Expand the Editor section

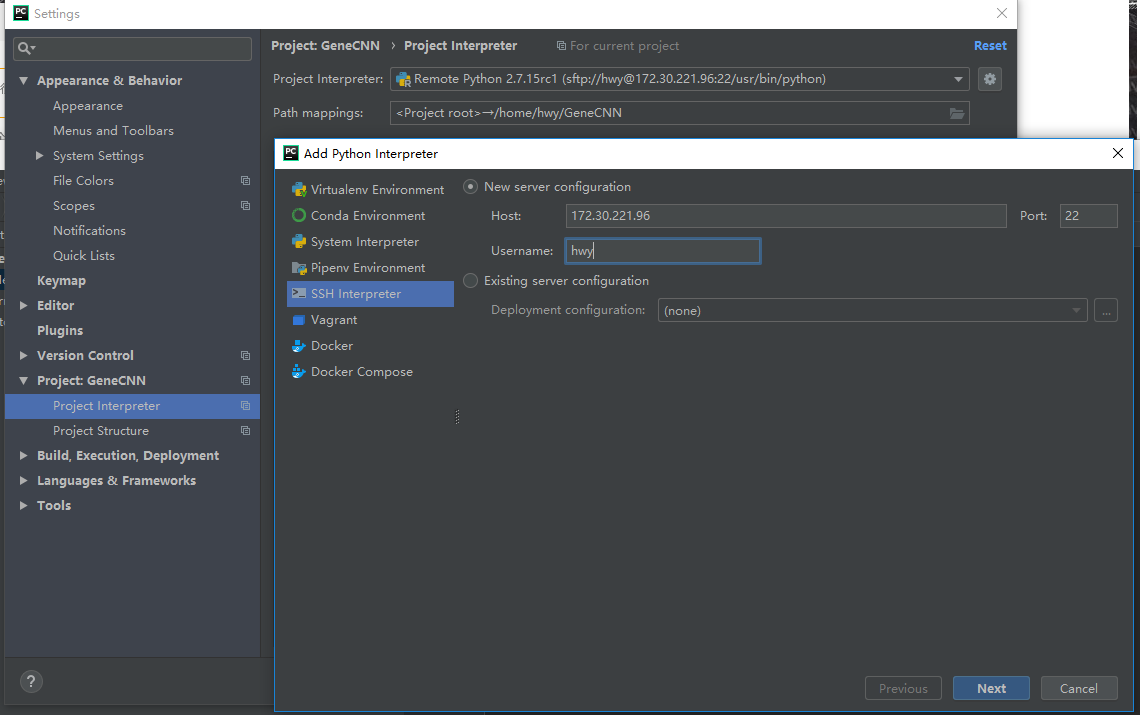coord(23,305)
